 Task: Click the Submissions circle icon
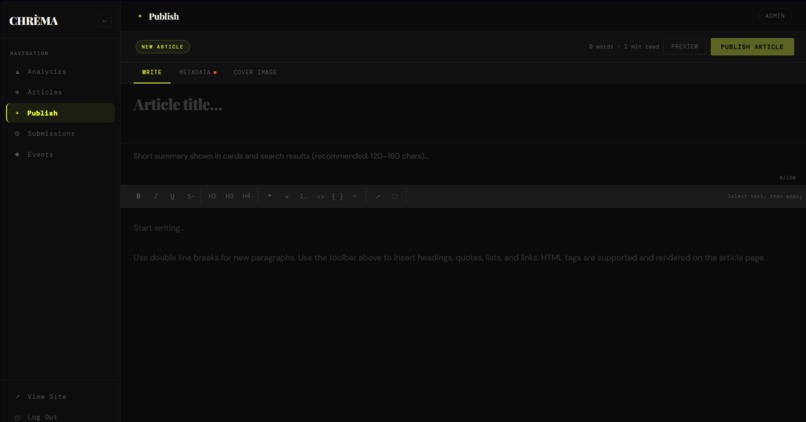[x=17, y=134]
